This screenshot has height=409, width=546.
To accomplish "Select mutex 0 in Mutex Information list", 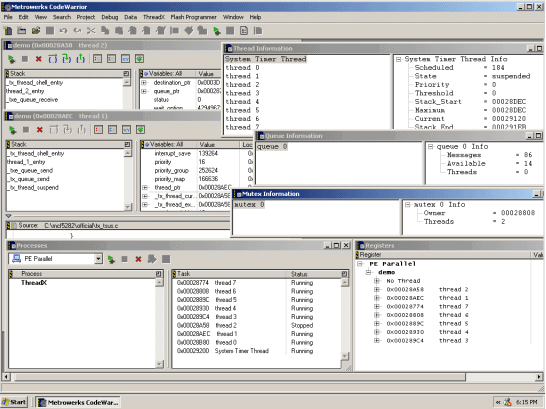I will [x=249, y=205].
